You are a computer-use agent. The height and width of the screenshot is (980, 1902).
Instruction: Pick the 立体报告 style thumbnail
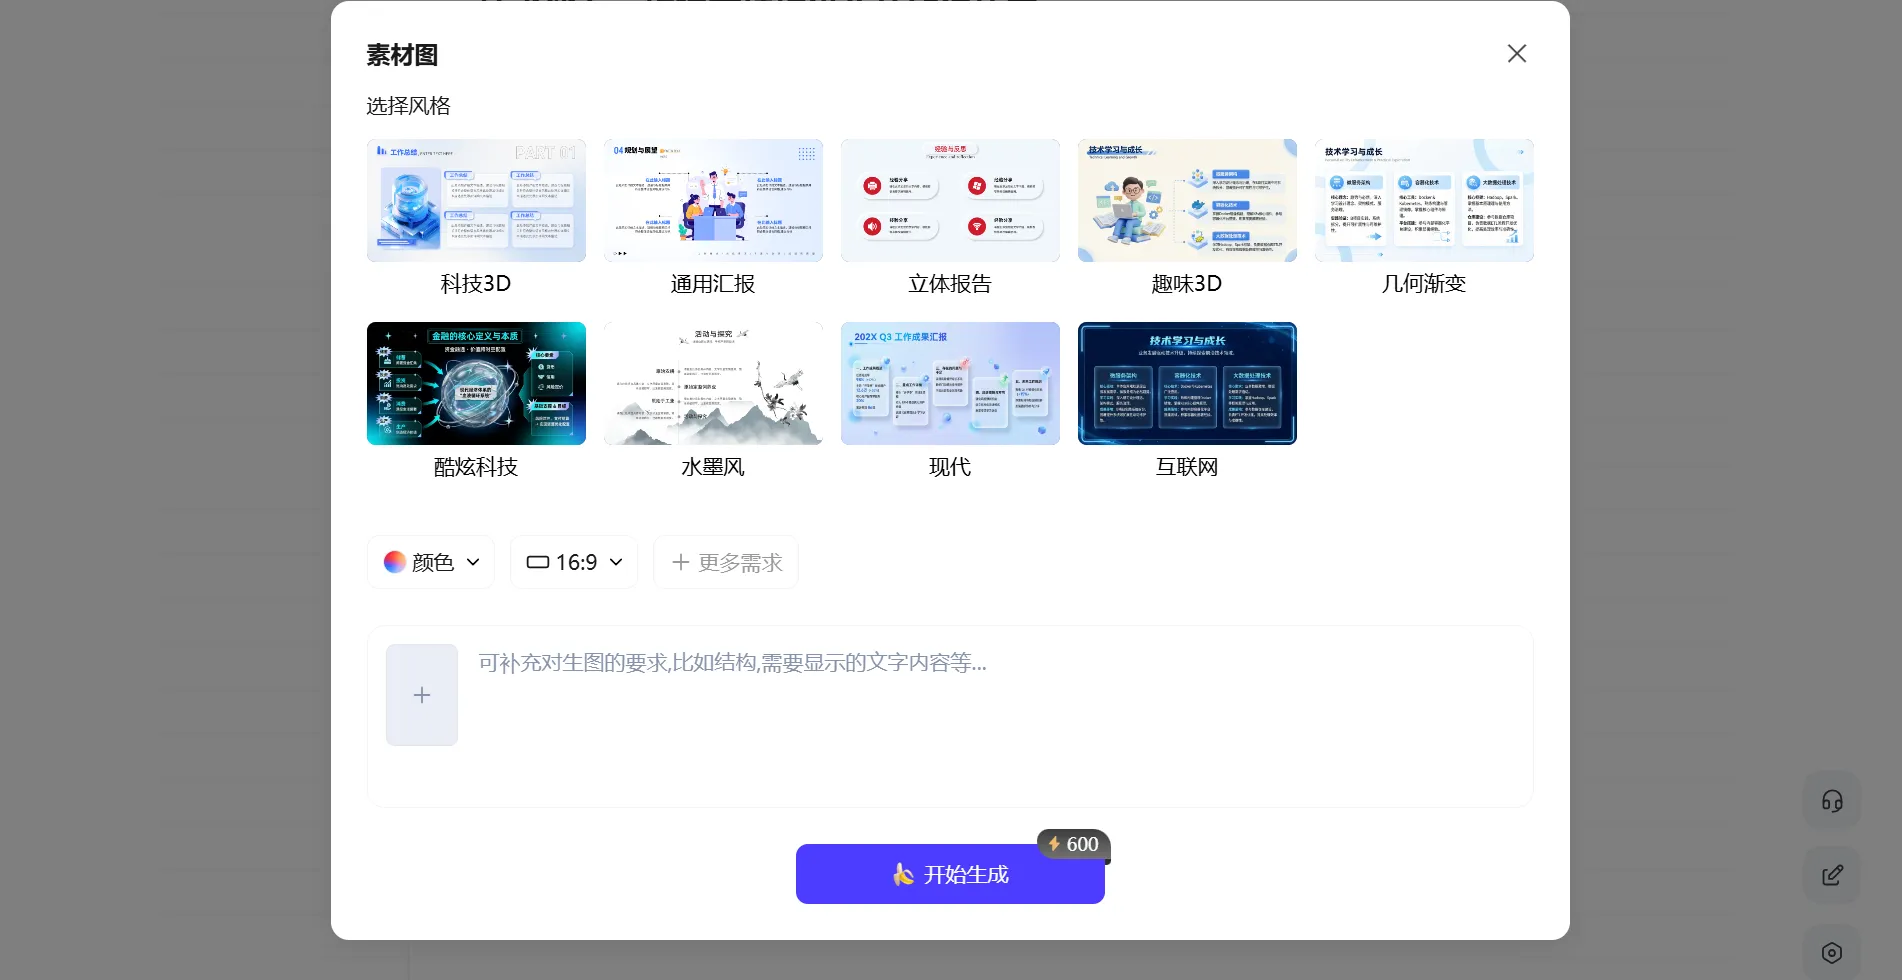pos(950,201)
